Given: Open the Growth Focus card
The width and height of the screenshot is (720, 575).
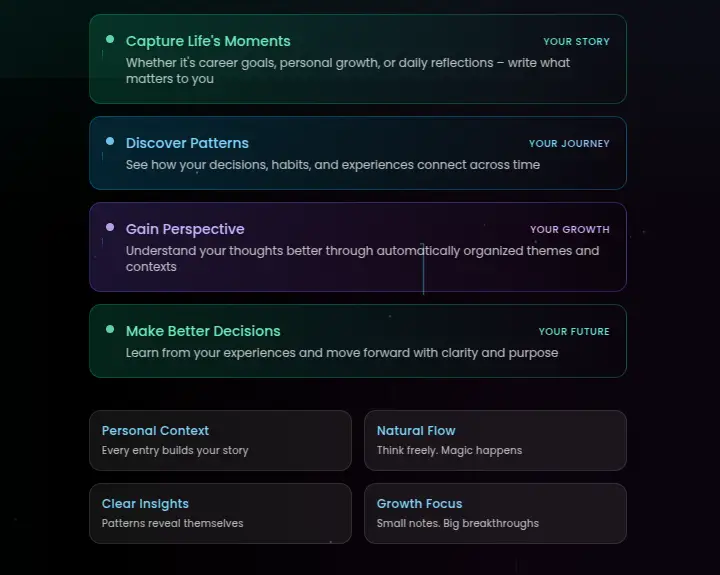Looking at the screenshot, I should pyautogui.click(x=495, y=513).
